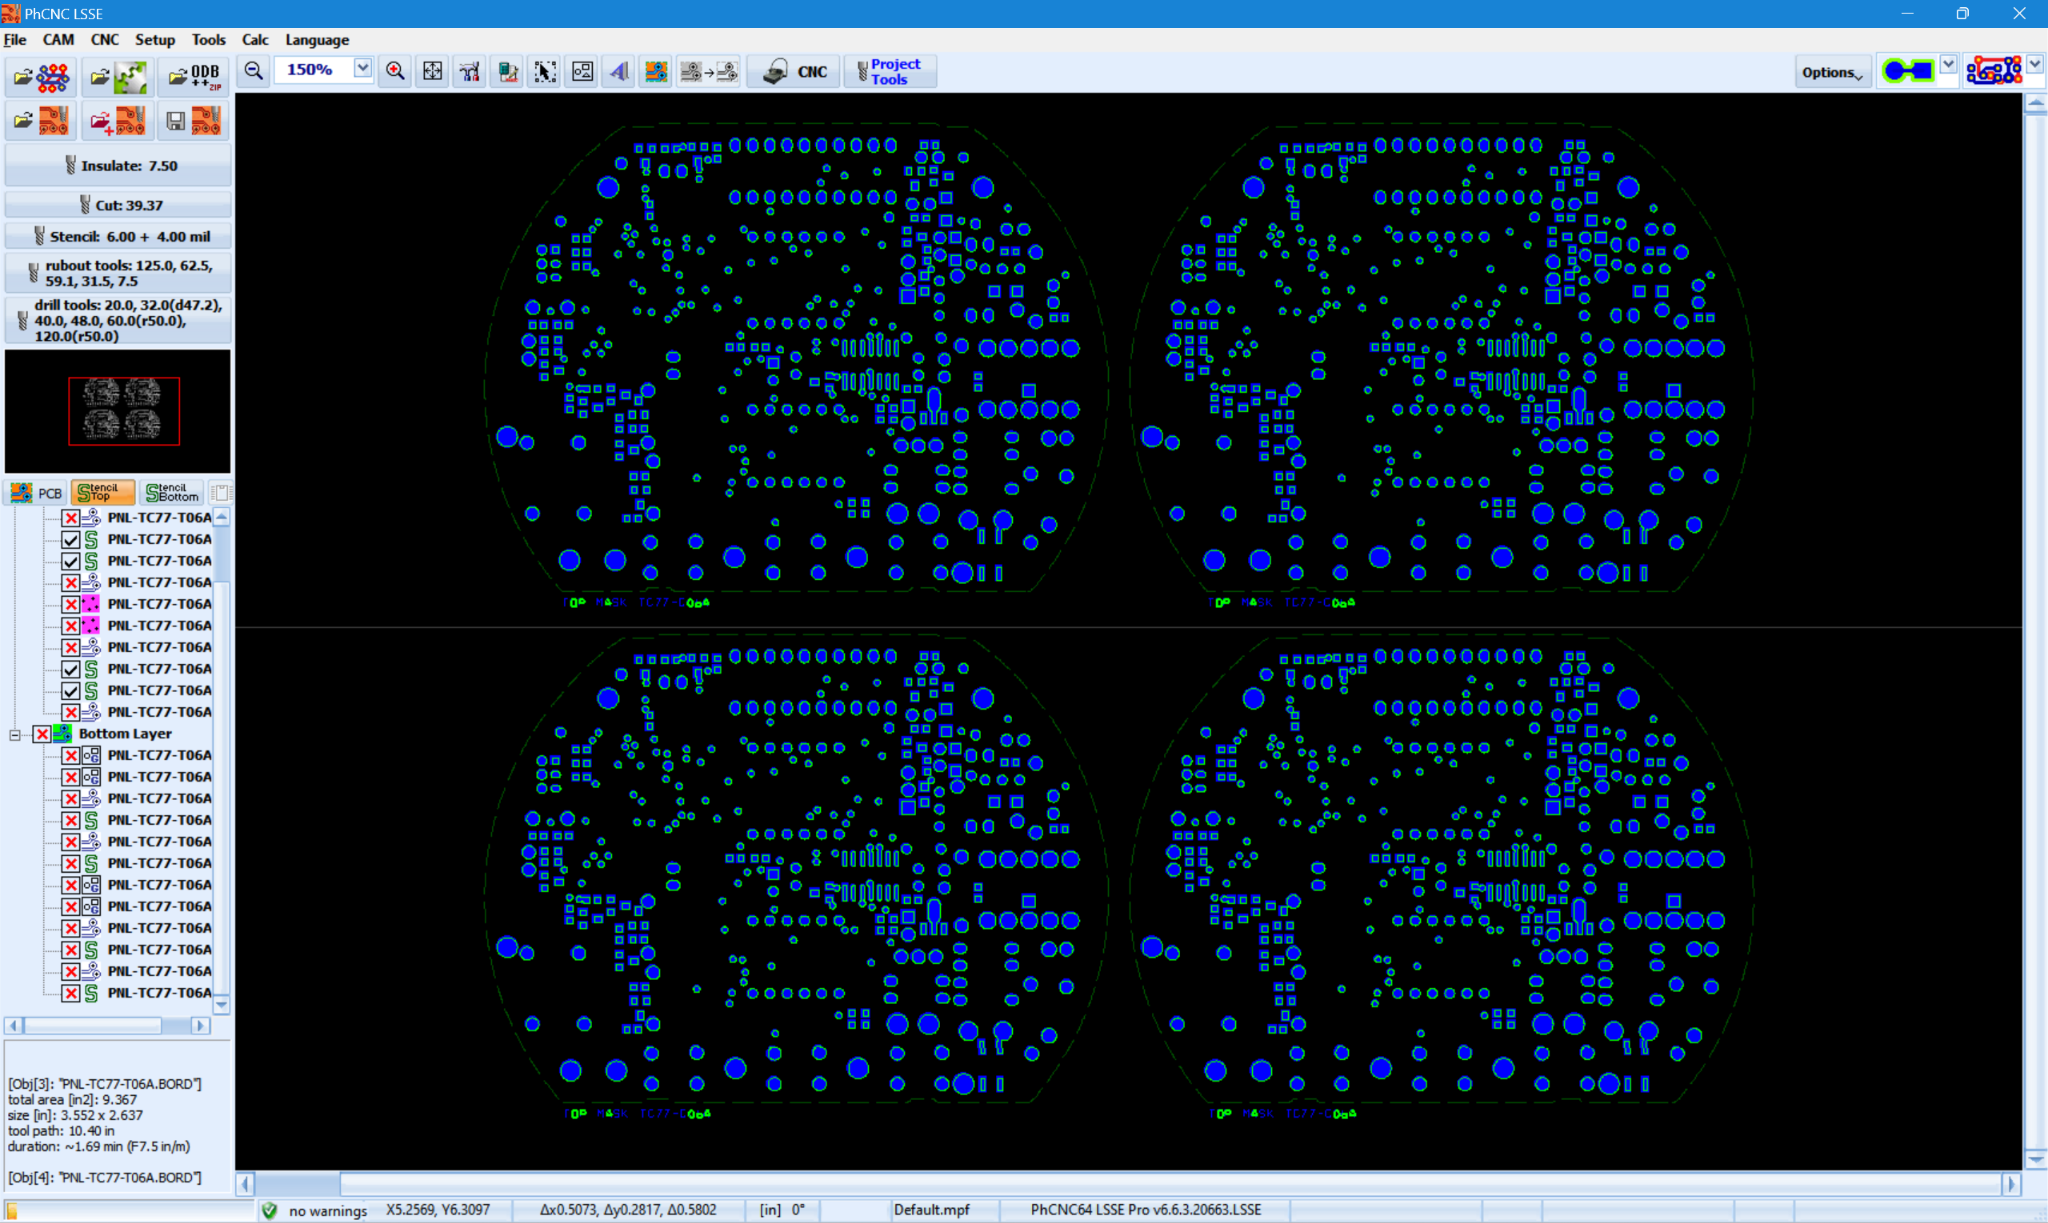Open dropdown arrow next to red-blue circuit icon
The image size is (2048, 1223).
[x=2035, y=65]
